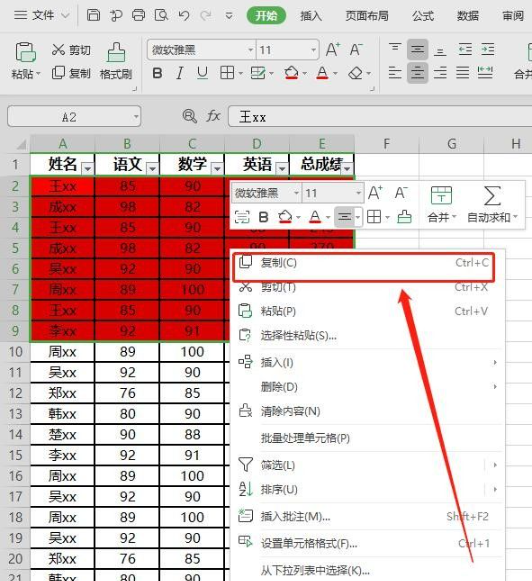532x581 pixels.
Task: Open the font name dropdown in ribbon
Action: click(x=250, y=50)
